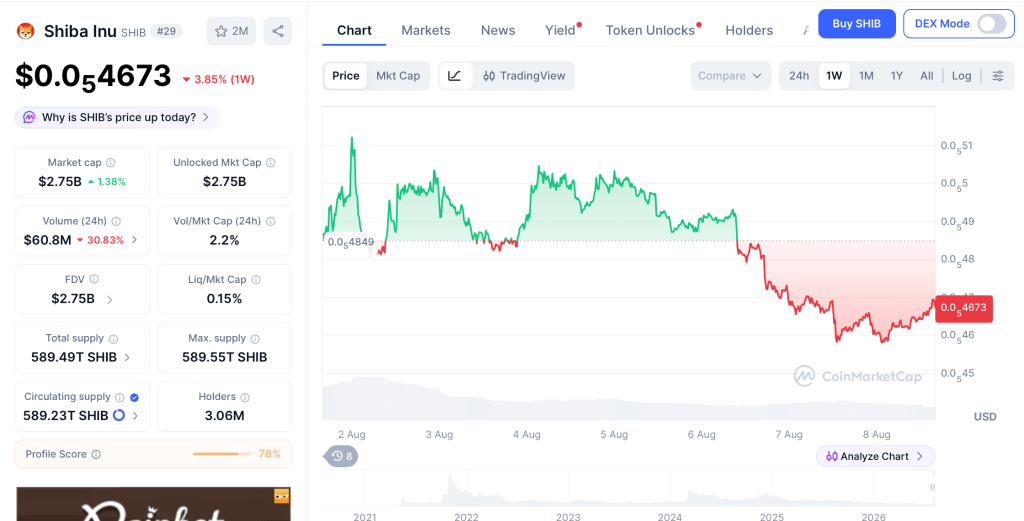The image size is (1024, 521).
Task: Click the Holders info icon
Action: 245,397
